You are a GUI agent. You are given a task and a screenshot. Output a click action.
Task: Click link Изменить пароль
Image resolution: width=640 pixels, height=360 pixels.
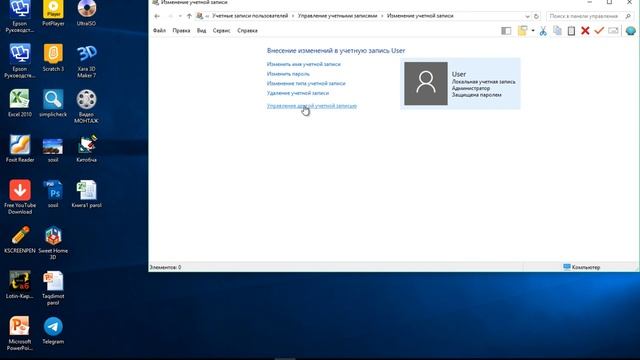pyautogui.click(x=288, y=74)
